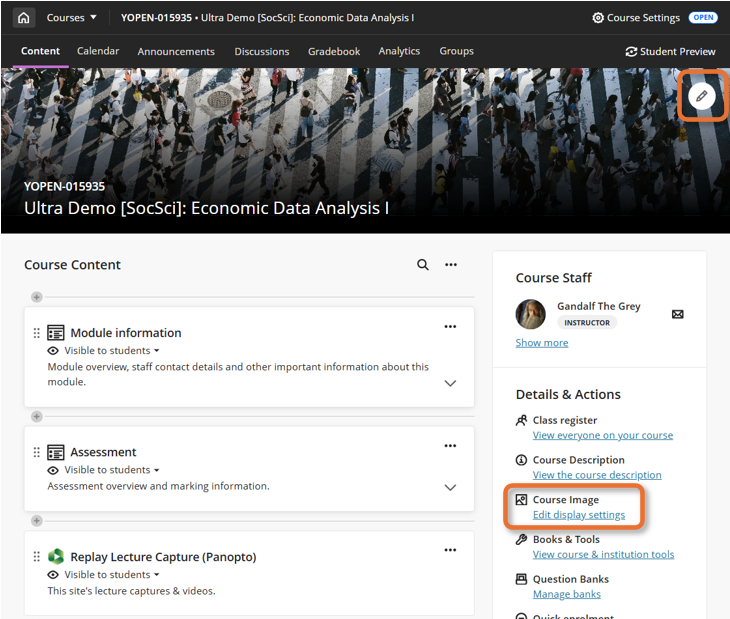Image resolution: width=730 pixels, height=619 pixels.
Task: Click plus icon above Module information
Action: 37,297
